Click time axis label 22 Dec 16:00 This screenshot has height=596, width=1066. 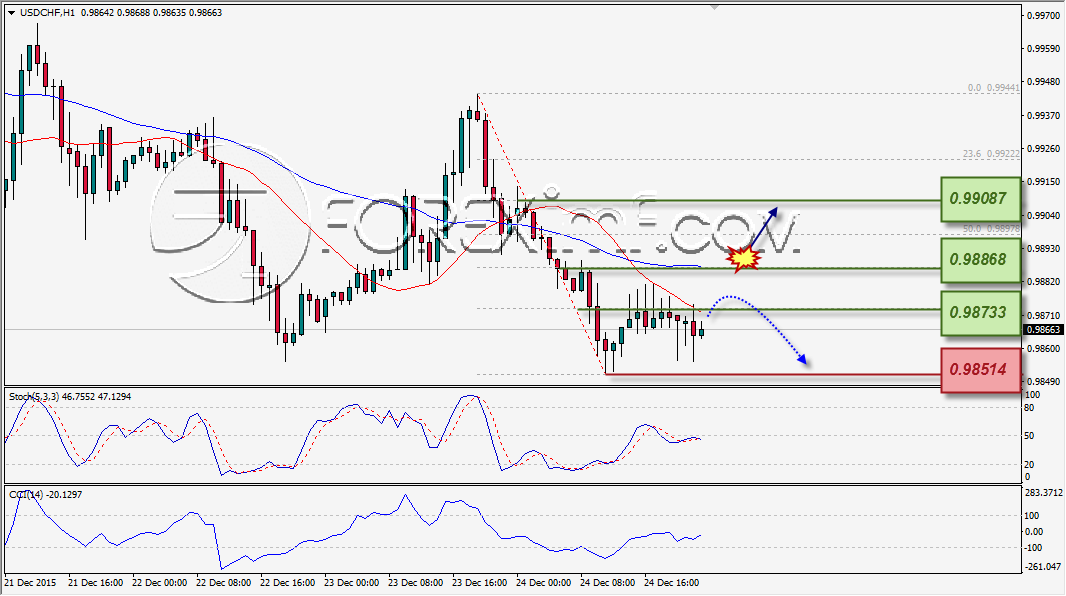pyautogui.click(x=288, y=583)
